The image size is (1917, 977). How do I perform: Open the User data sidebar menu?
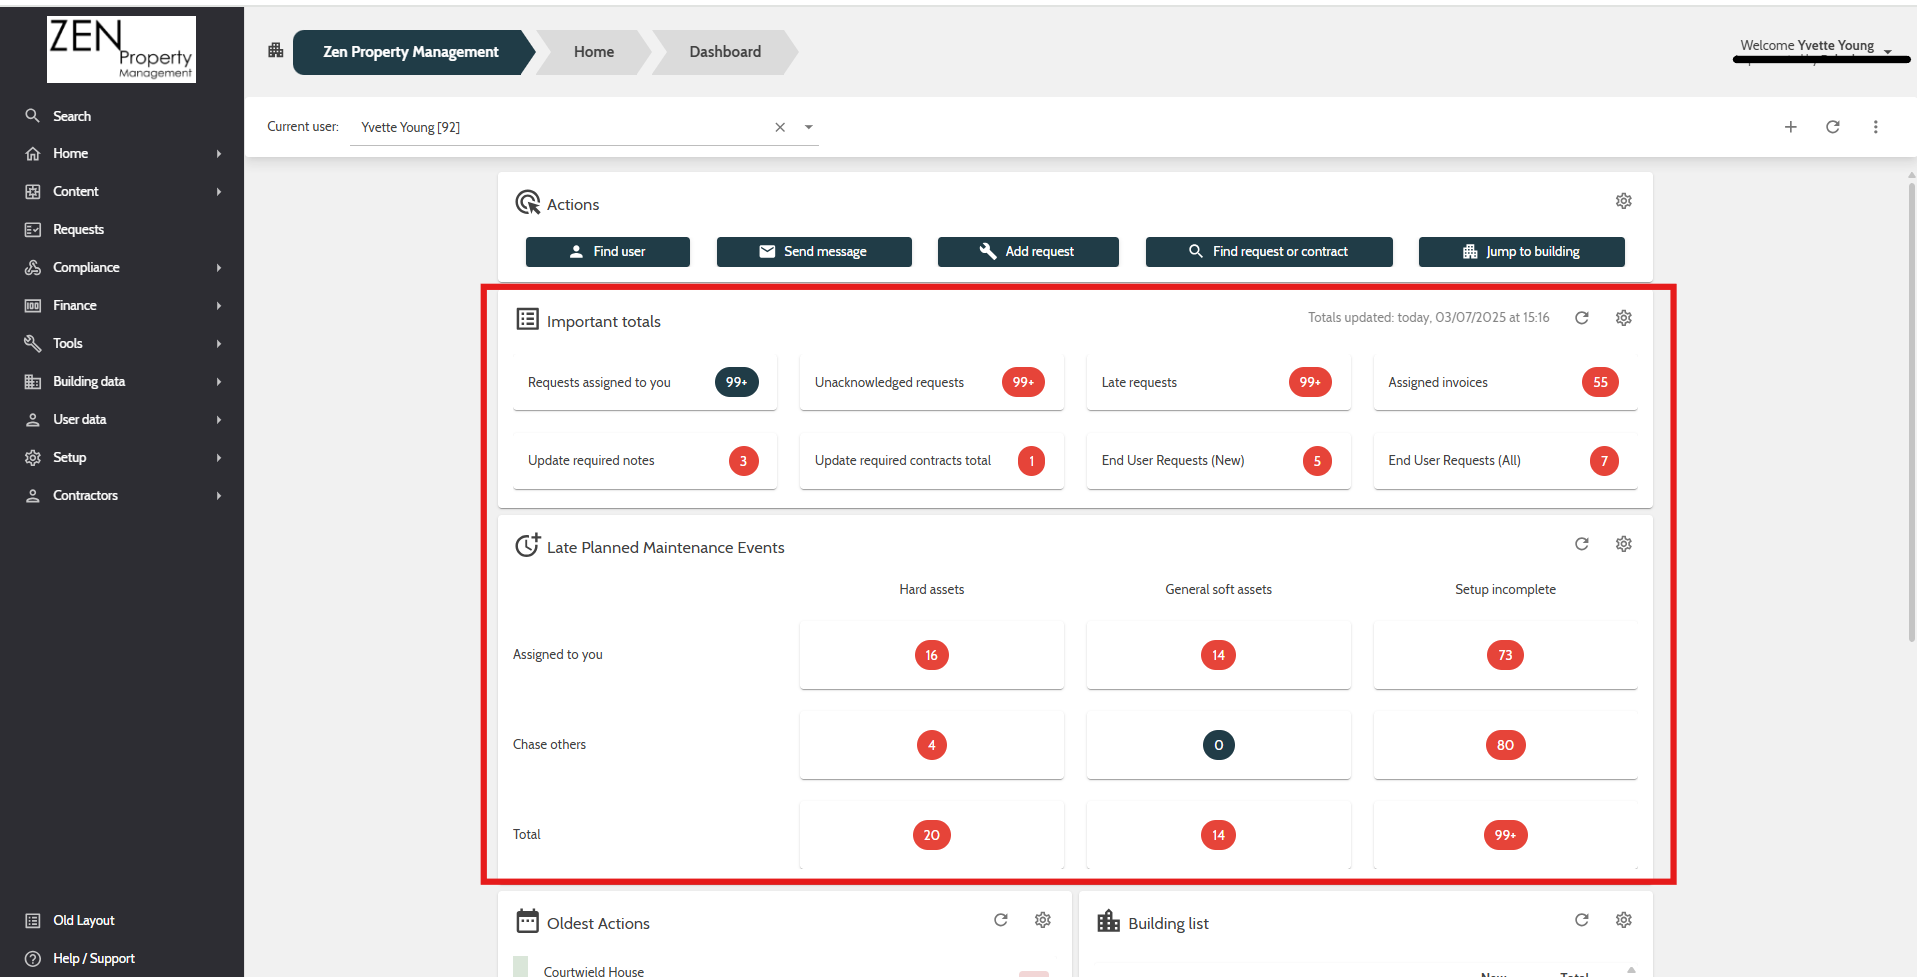122,419
